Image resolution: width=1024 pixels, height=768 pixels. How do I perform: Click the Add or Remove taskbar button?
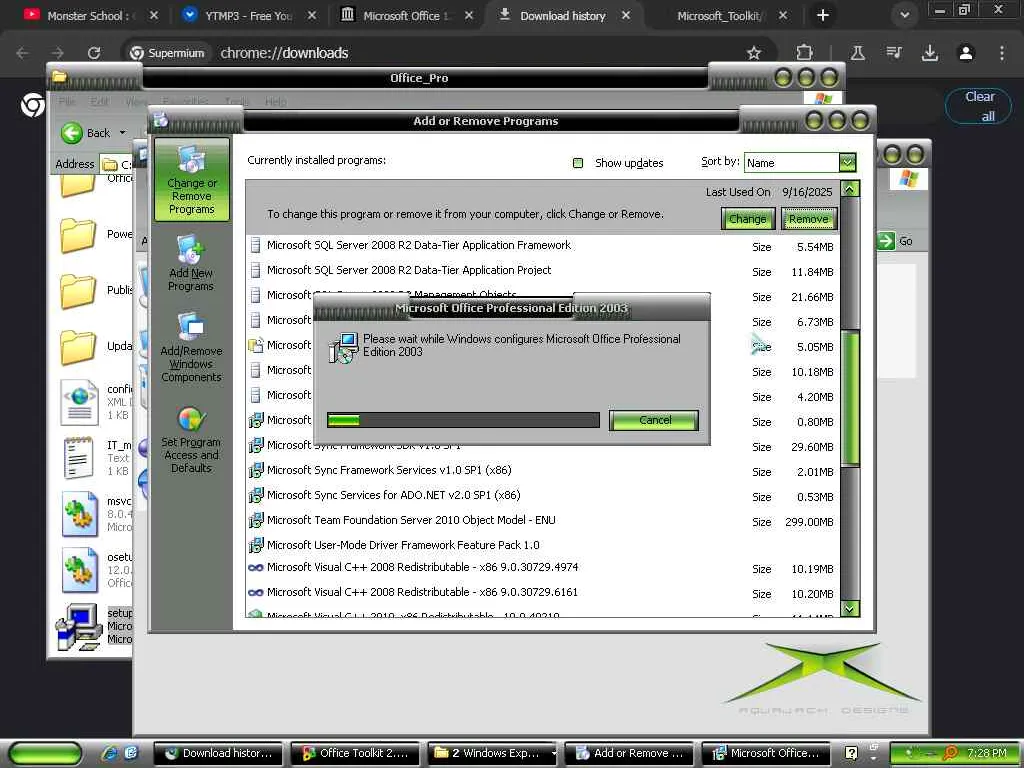631,753
